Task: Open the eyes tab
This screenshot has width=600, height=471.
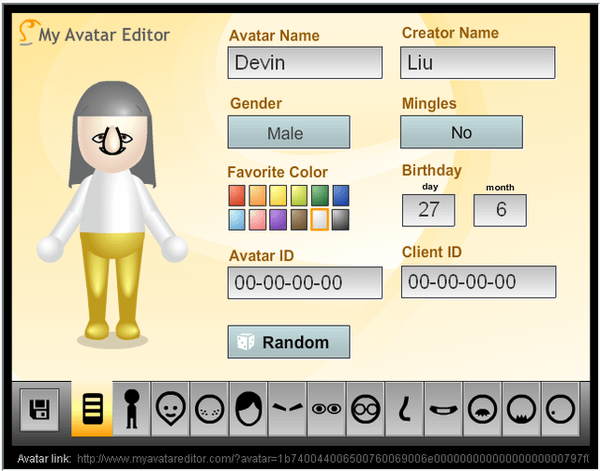Action: pos(327,409)
